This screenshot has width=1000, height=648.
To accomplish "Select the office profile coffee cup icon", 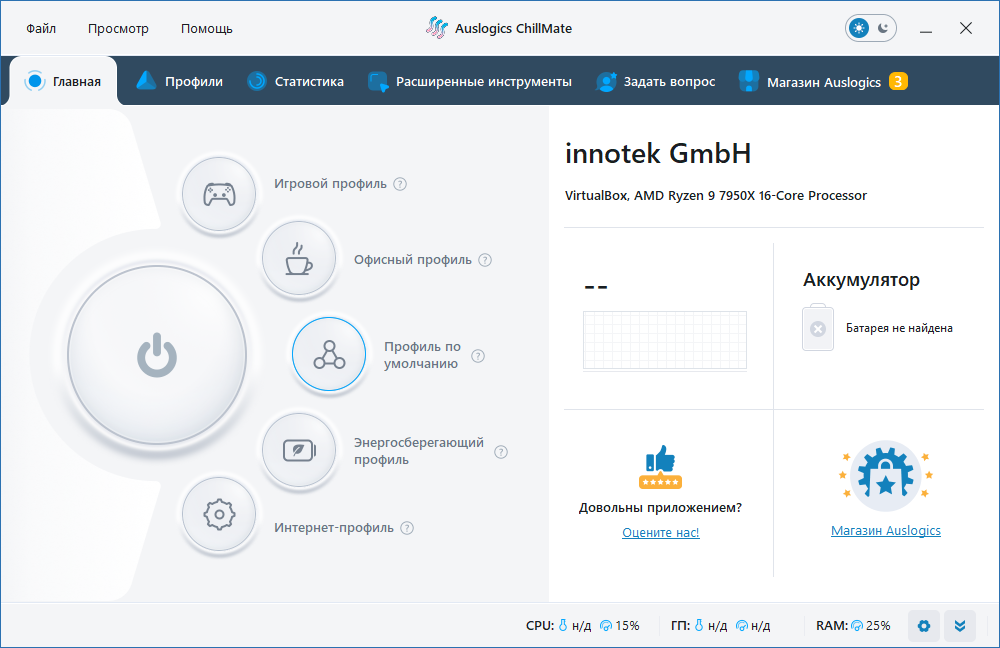I will pyautogui.click(x=298, y=258).
